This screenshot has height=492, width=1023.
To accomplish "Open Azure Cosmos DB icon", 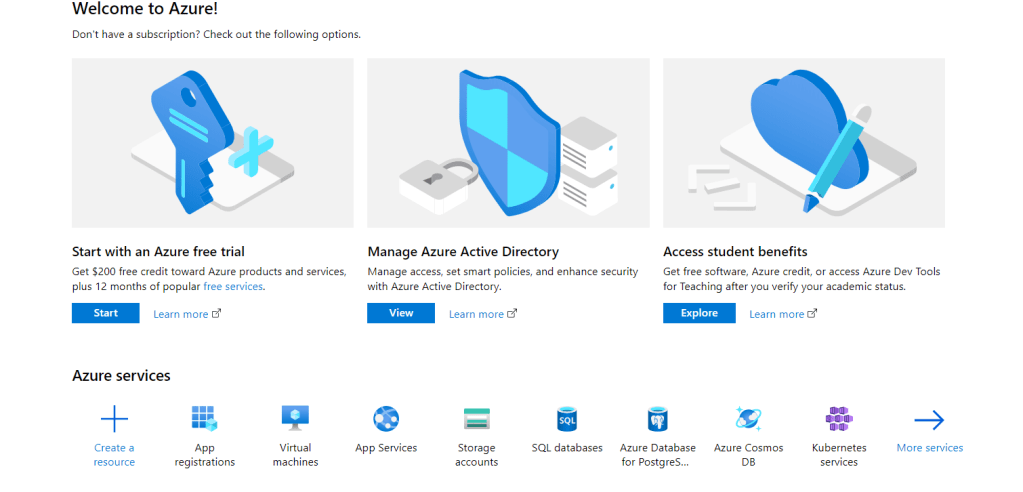I will click(x=748, y=418).
